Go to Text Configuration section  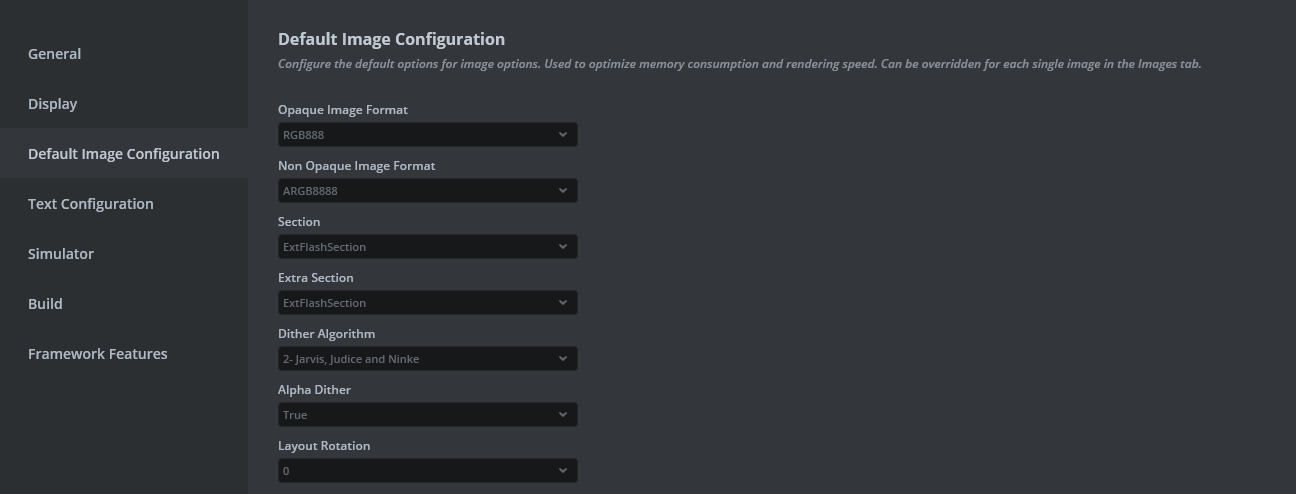click(x=91, y=204)
